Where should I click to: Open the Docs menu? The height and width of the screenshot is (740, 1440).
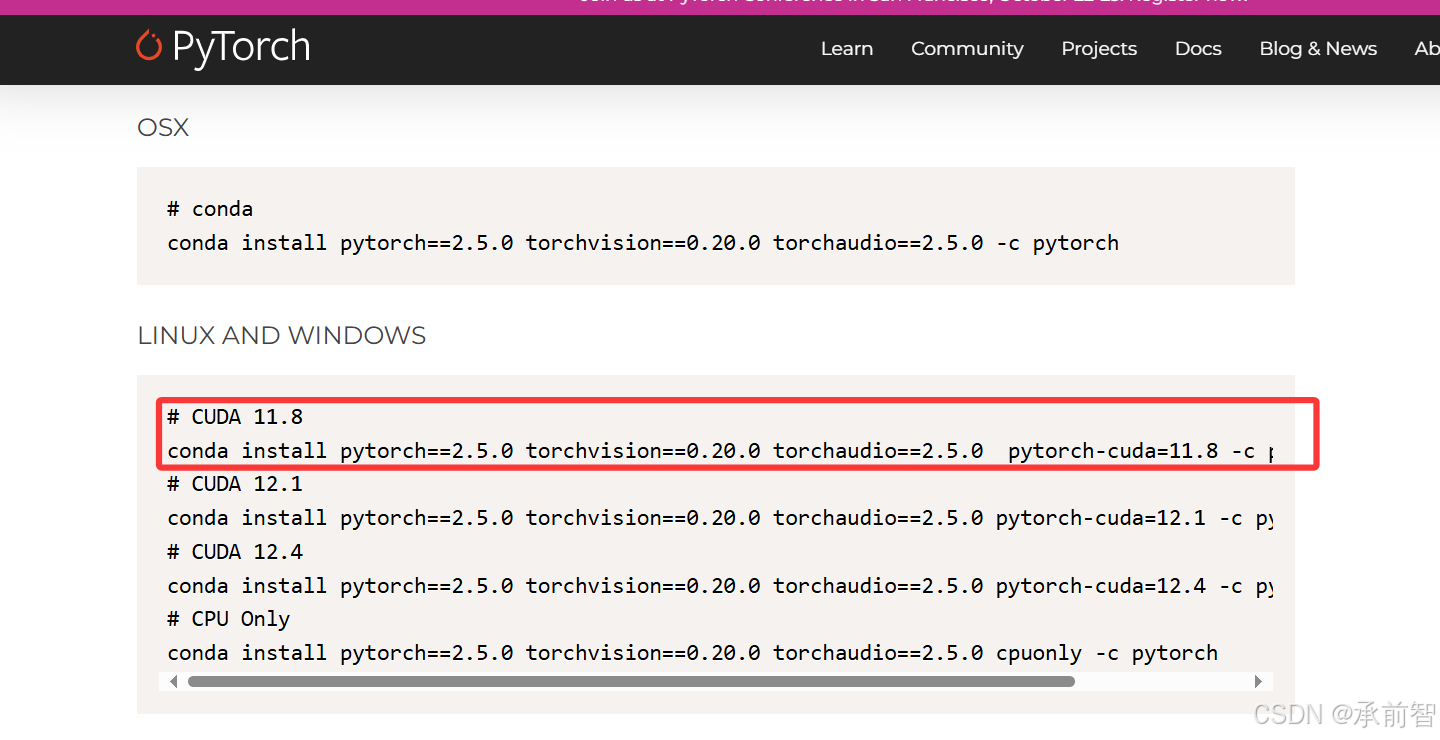tap(1198, 49)
